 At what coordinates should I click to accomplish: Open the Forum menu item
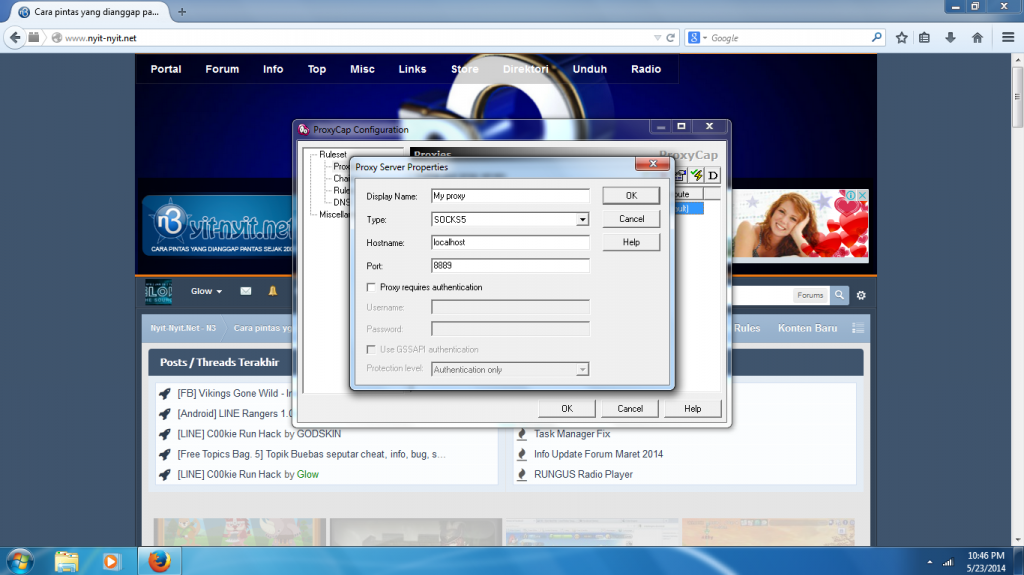point(222,69)
